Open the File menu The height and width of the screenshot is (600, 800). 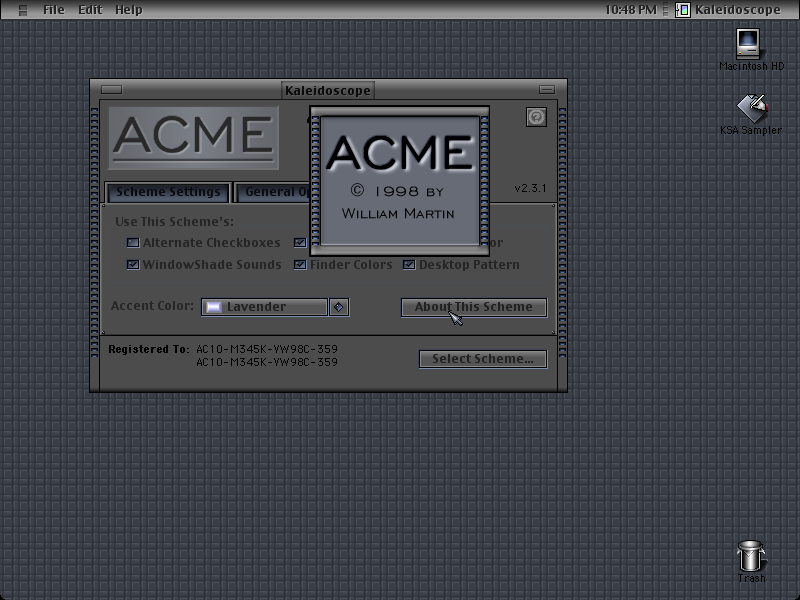54,10
